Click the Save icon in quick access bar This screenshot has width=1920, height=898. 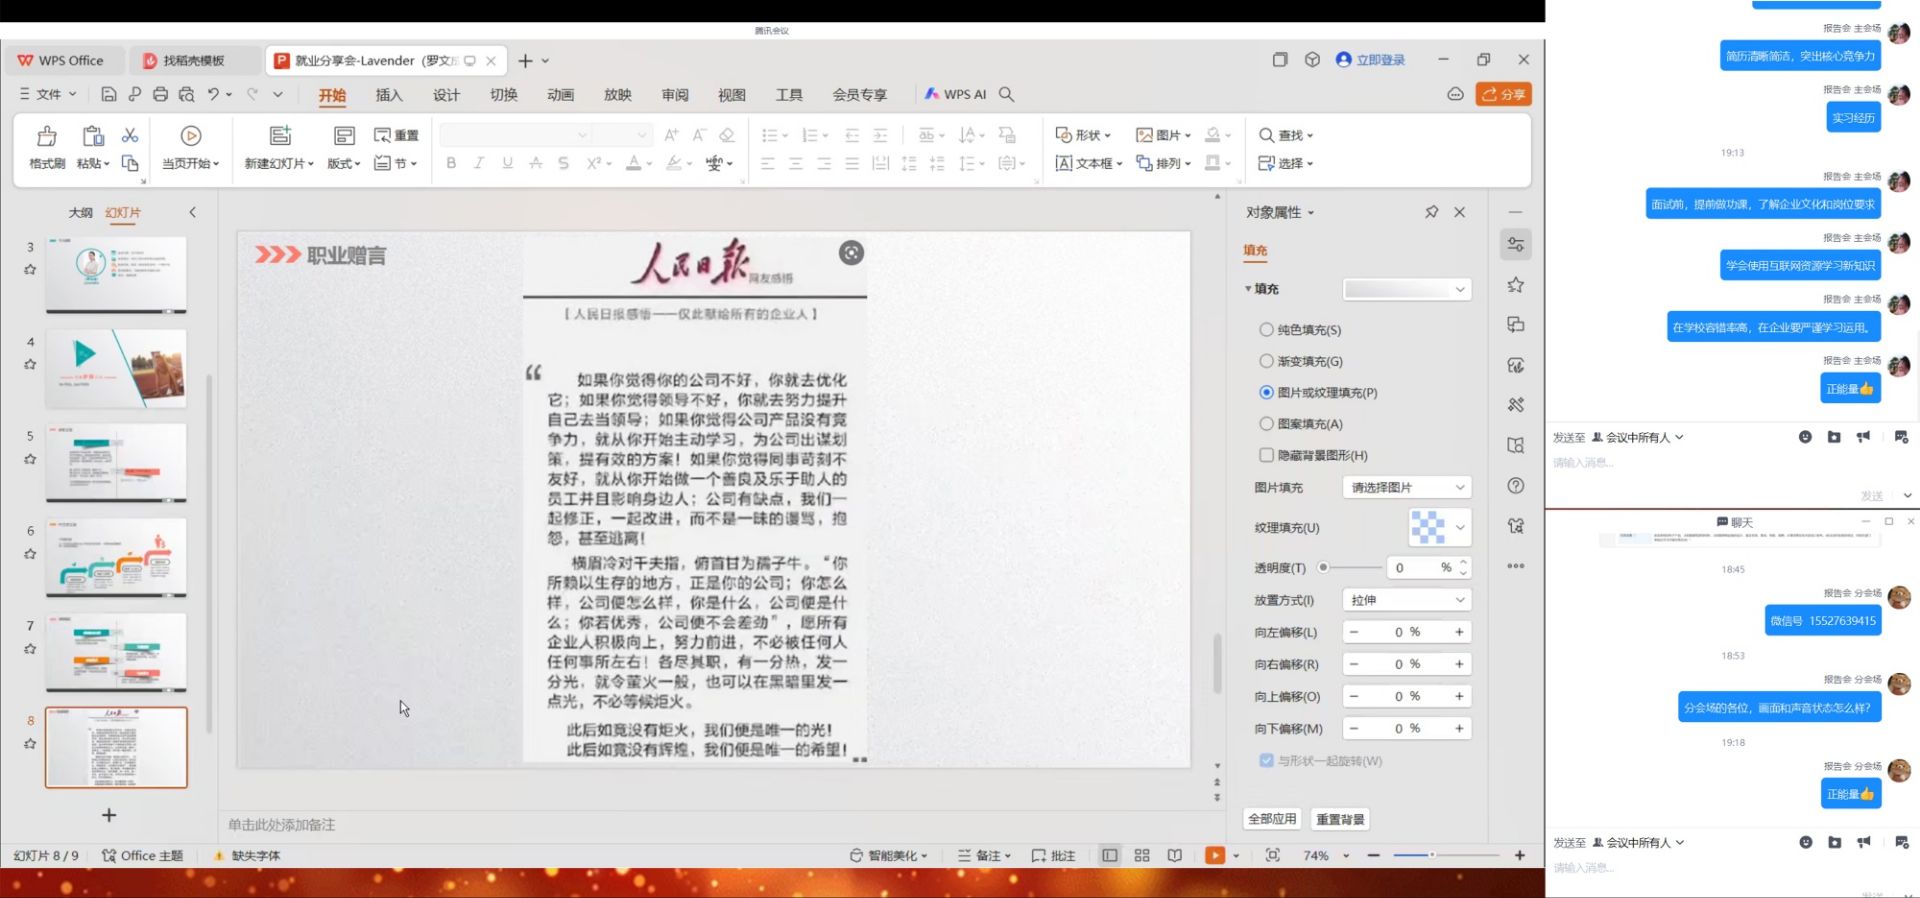(109, 94)
